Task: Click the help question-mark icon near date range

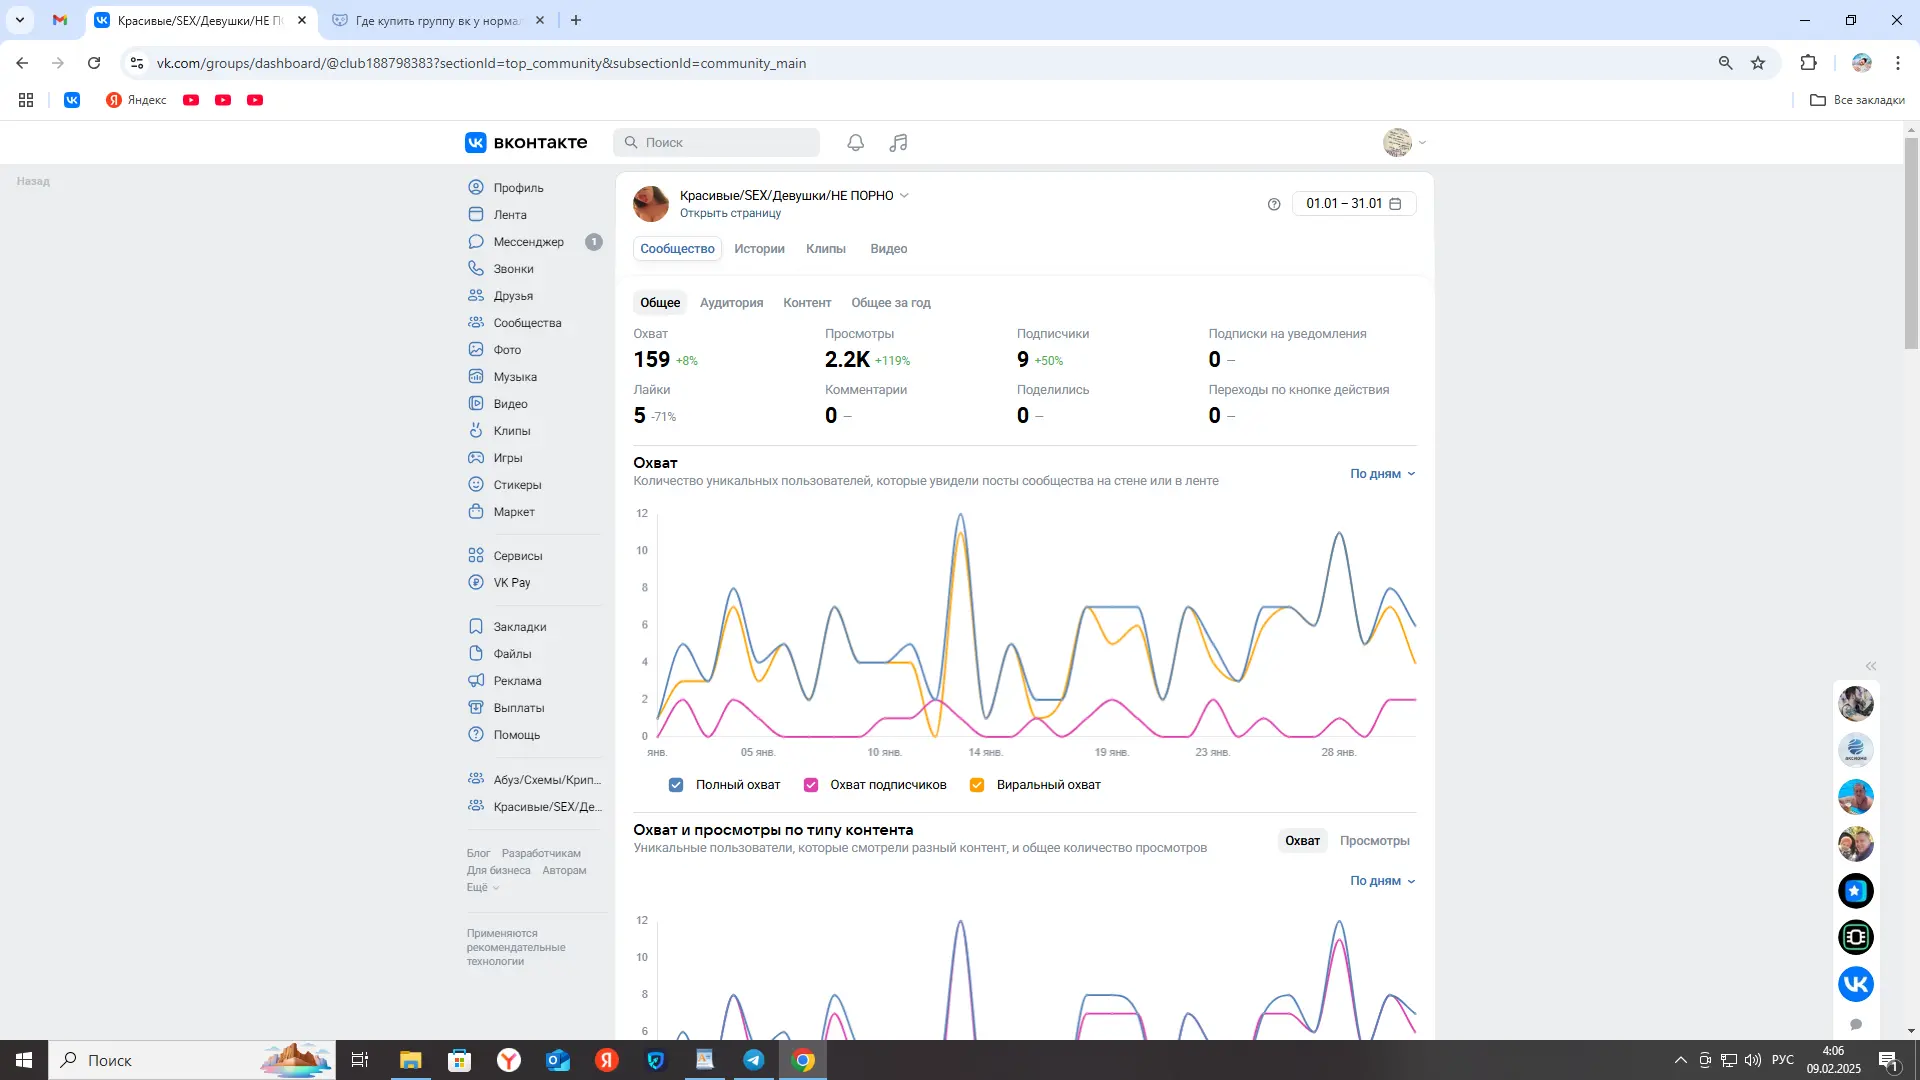Action: (1273, 204)
